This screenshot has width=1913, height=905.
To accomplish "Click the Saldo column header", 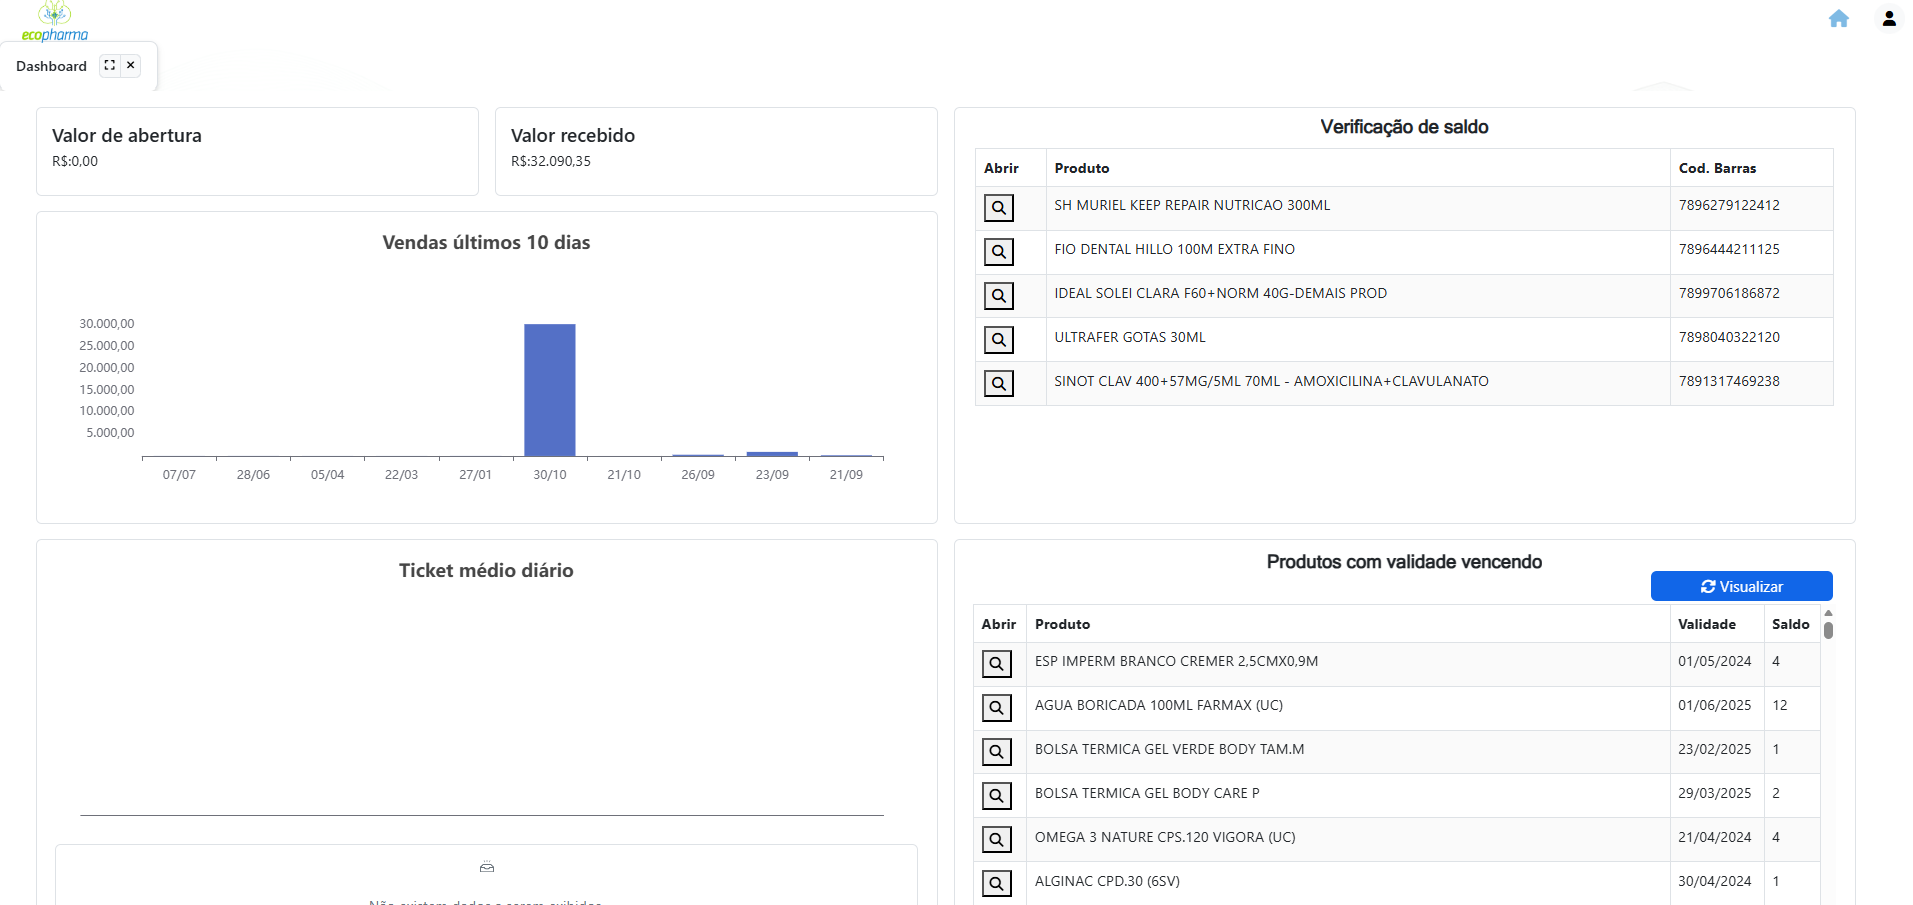I will tap(1790, 624).
